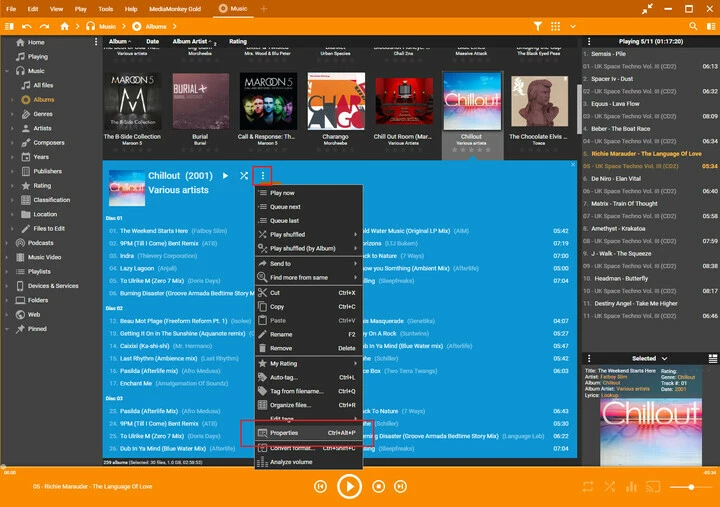Click the Lyrics Lookup link

point(609,395)
